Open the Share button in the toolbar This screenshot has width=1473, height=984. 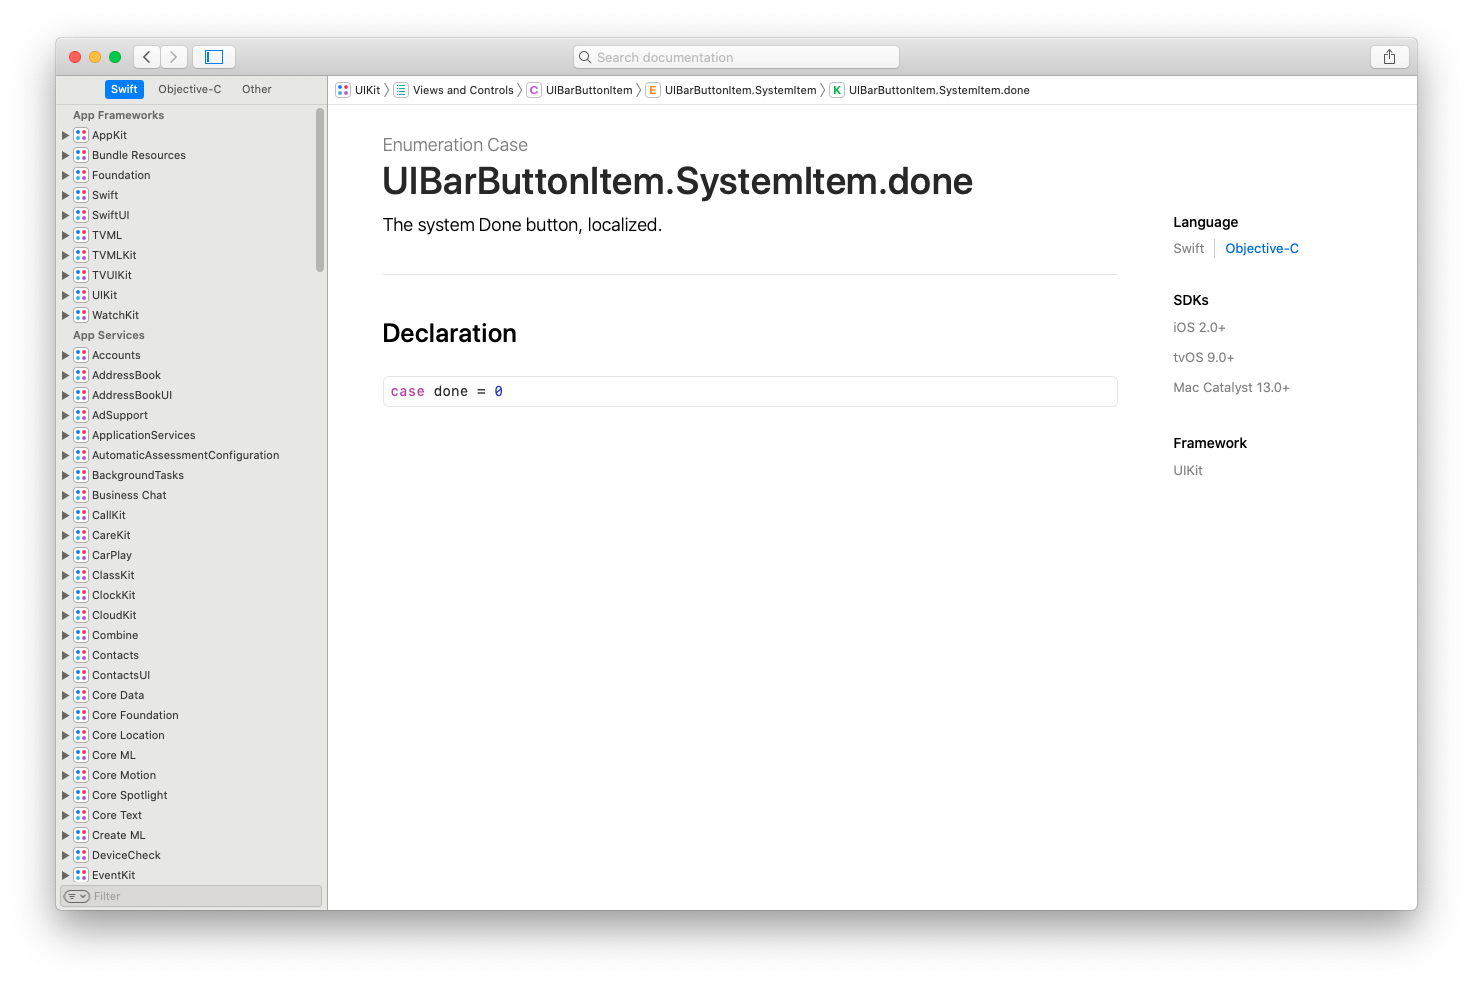tap(1389, 57)
